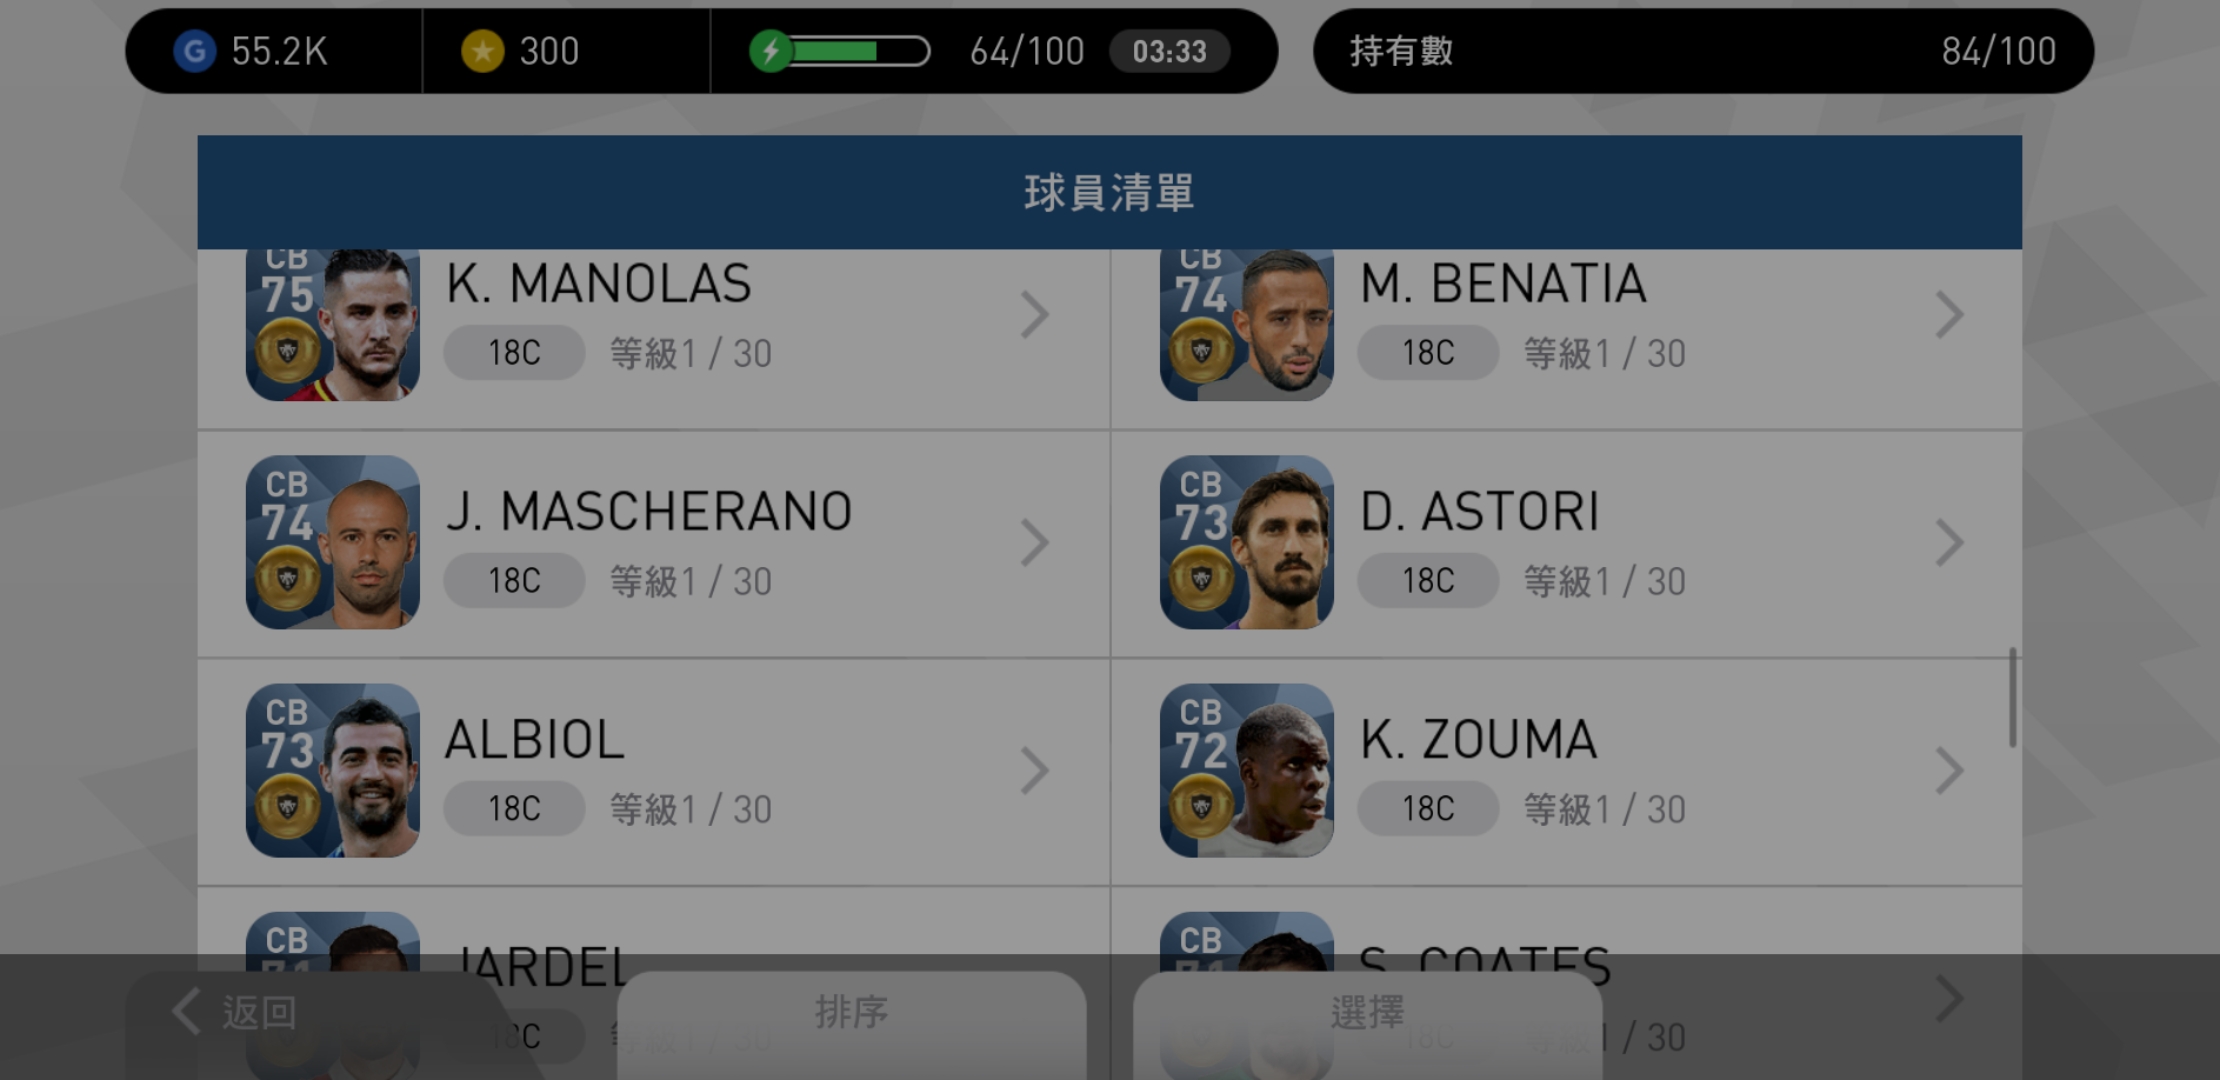Expand K. Zouma row chevron
Image resolution: width=2220 pixels, height=1080 pixels.
pos(1949,771)
